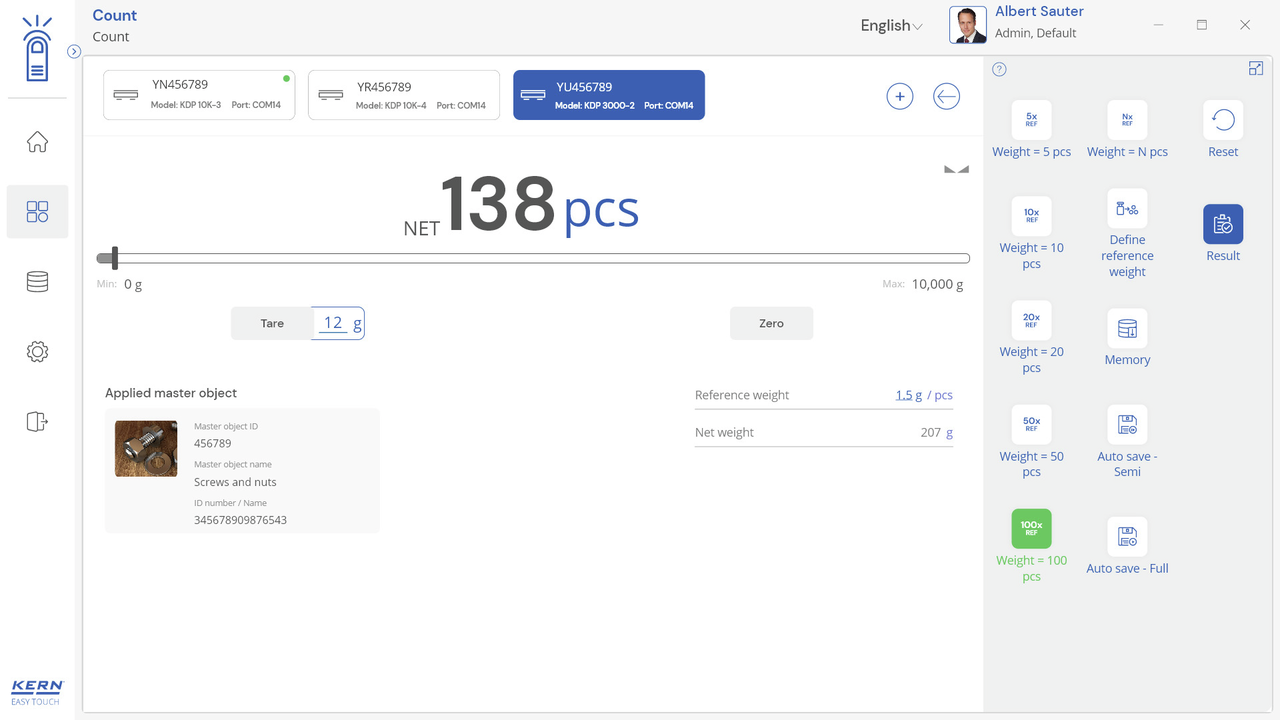Click the back arrow circle icon

pyautogui.click(x=946, y=96)
